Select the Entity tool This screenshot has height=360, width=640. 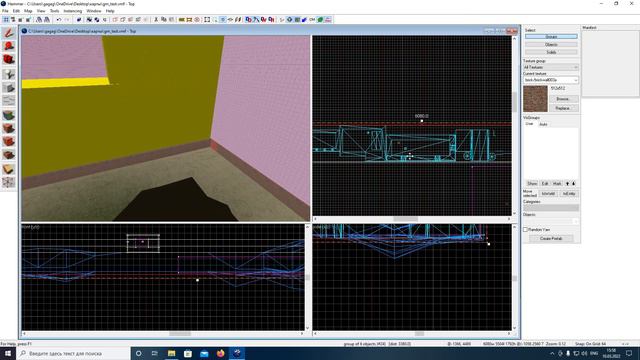[x=9, y=74]
